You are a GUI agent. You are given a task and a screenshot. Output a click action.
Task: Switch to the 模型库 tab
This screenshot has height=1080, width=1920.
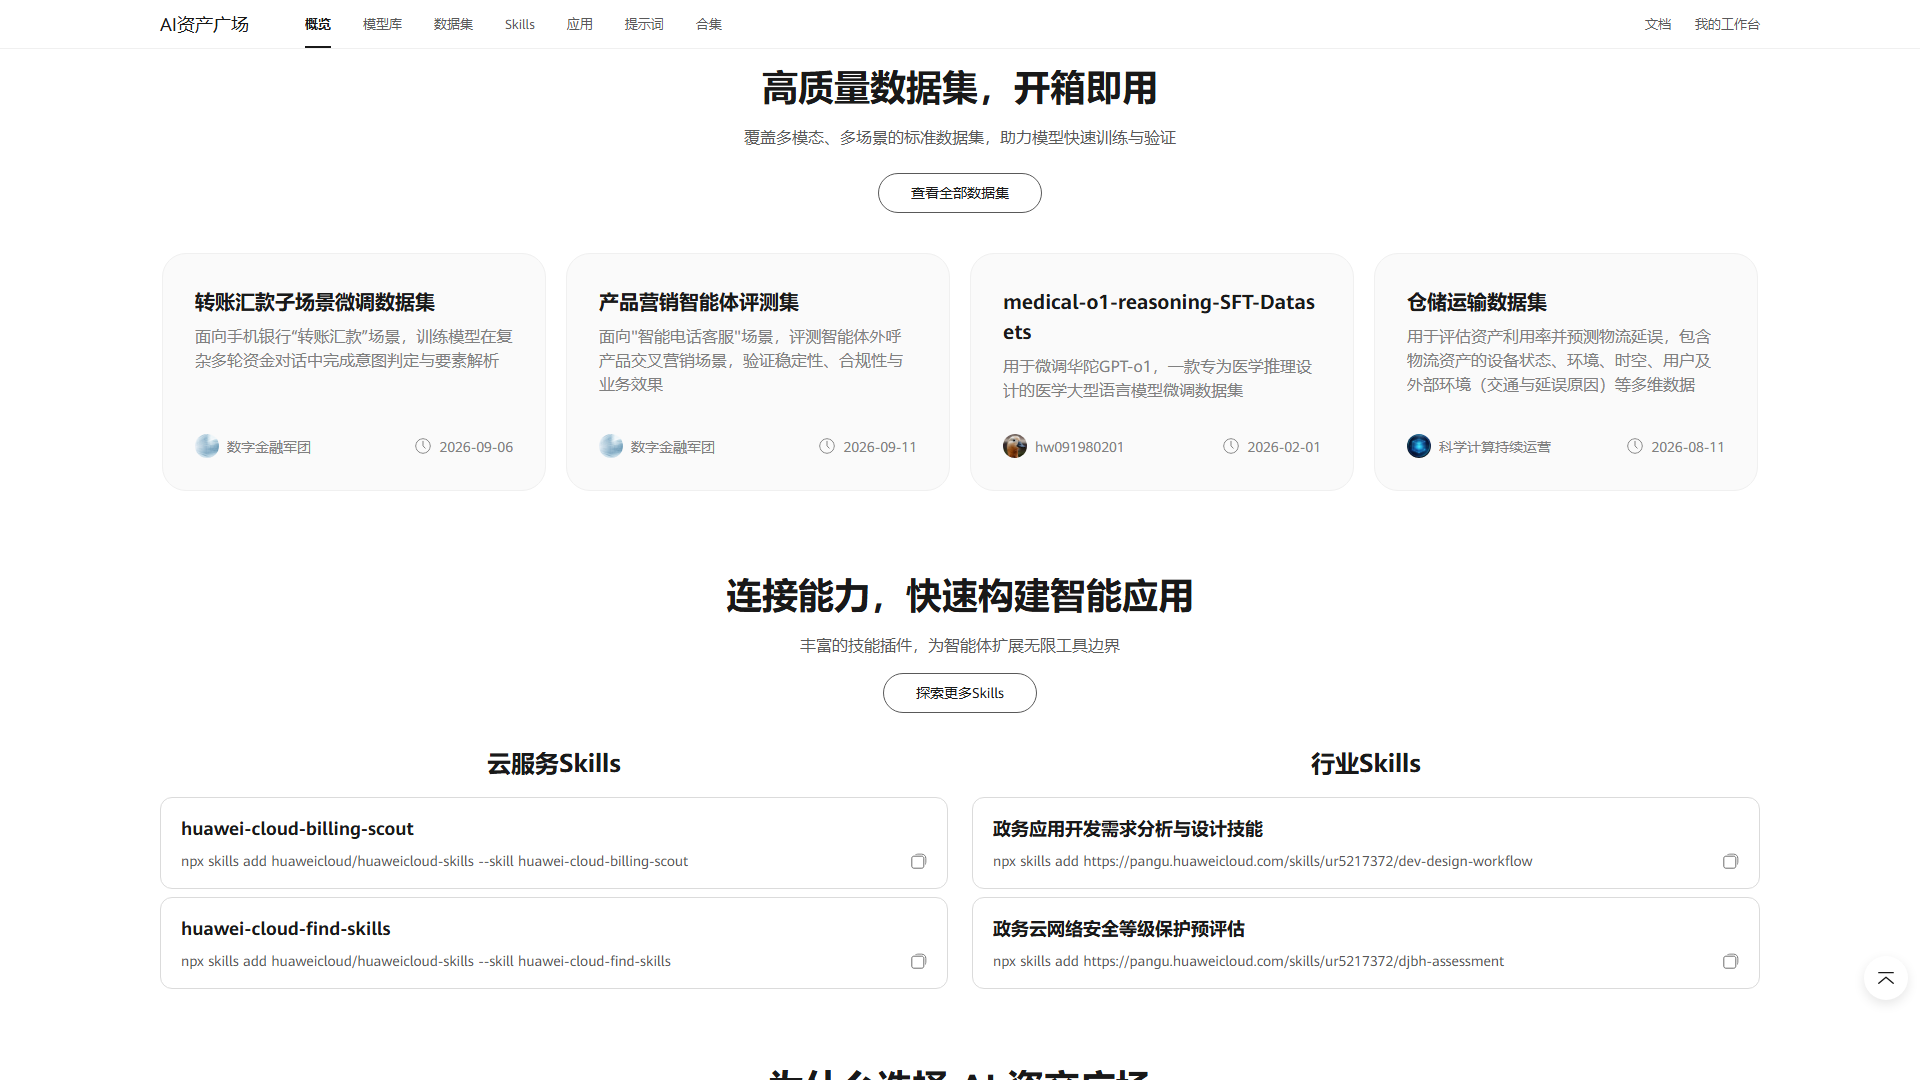[x=382, y=24]
